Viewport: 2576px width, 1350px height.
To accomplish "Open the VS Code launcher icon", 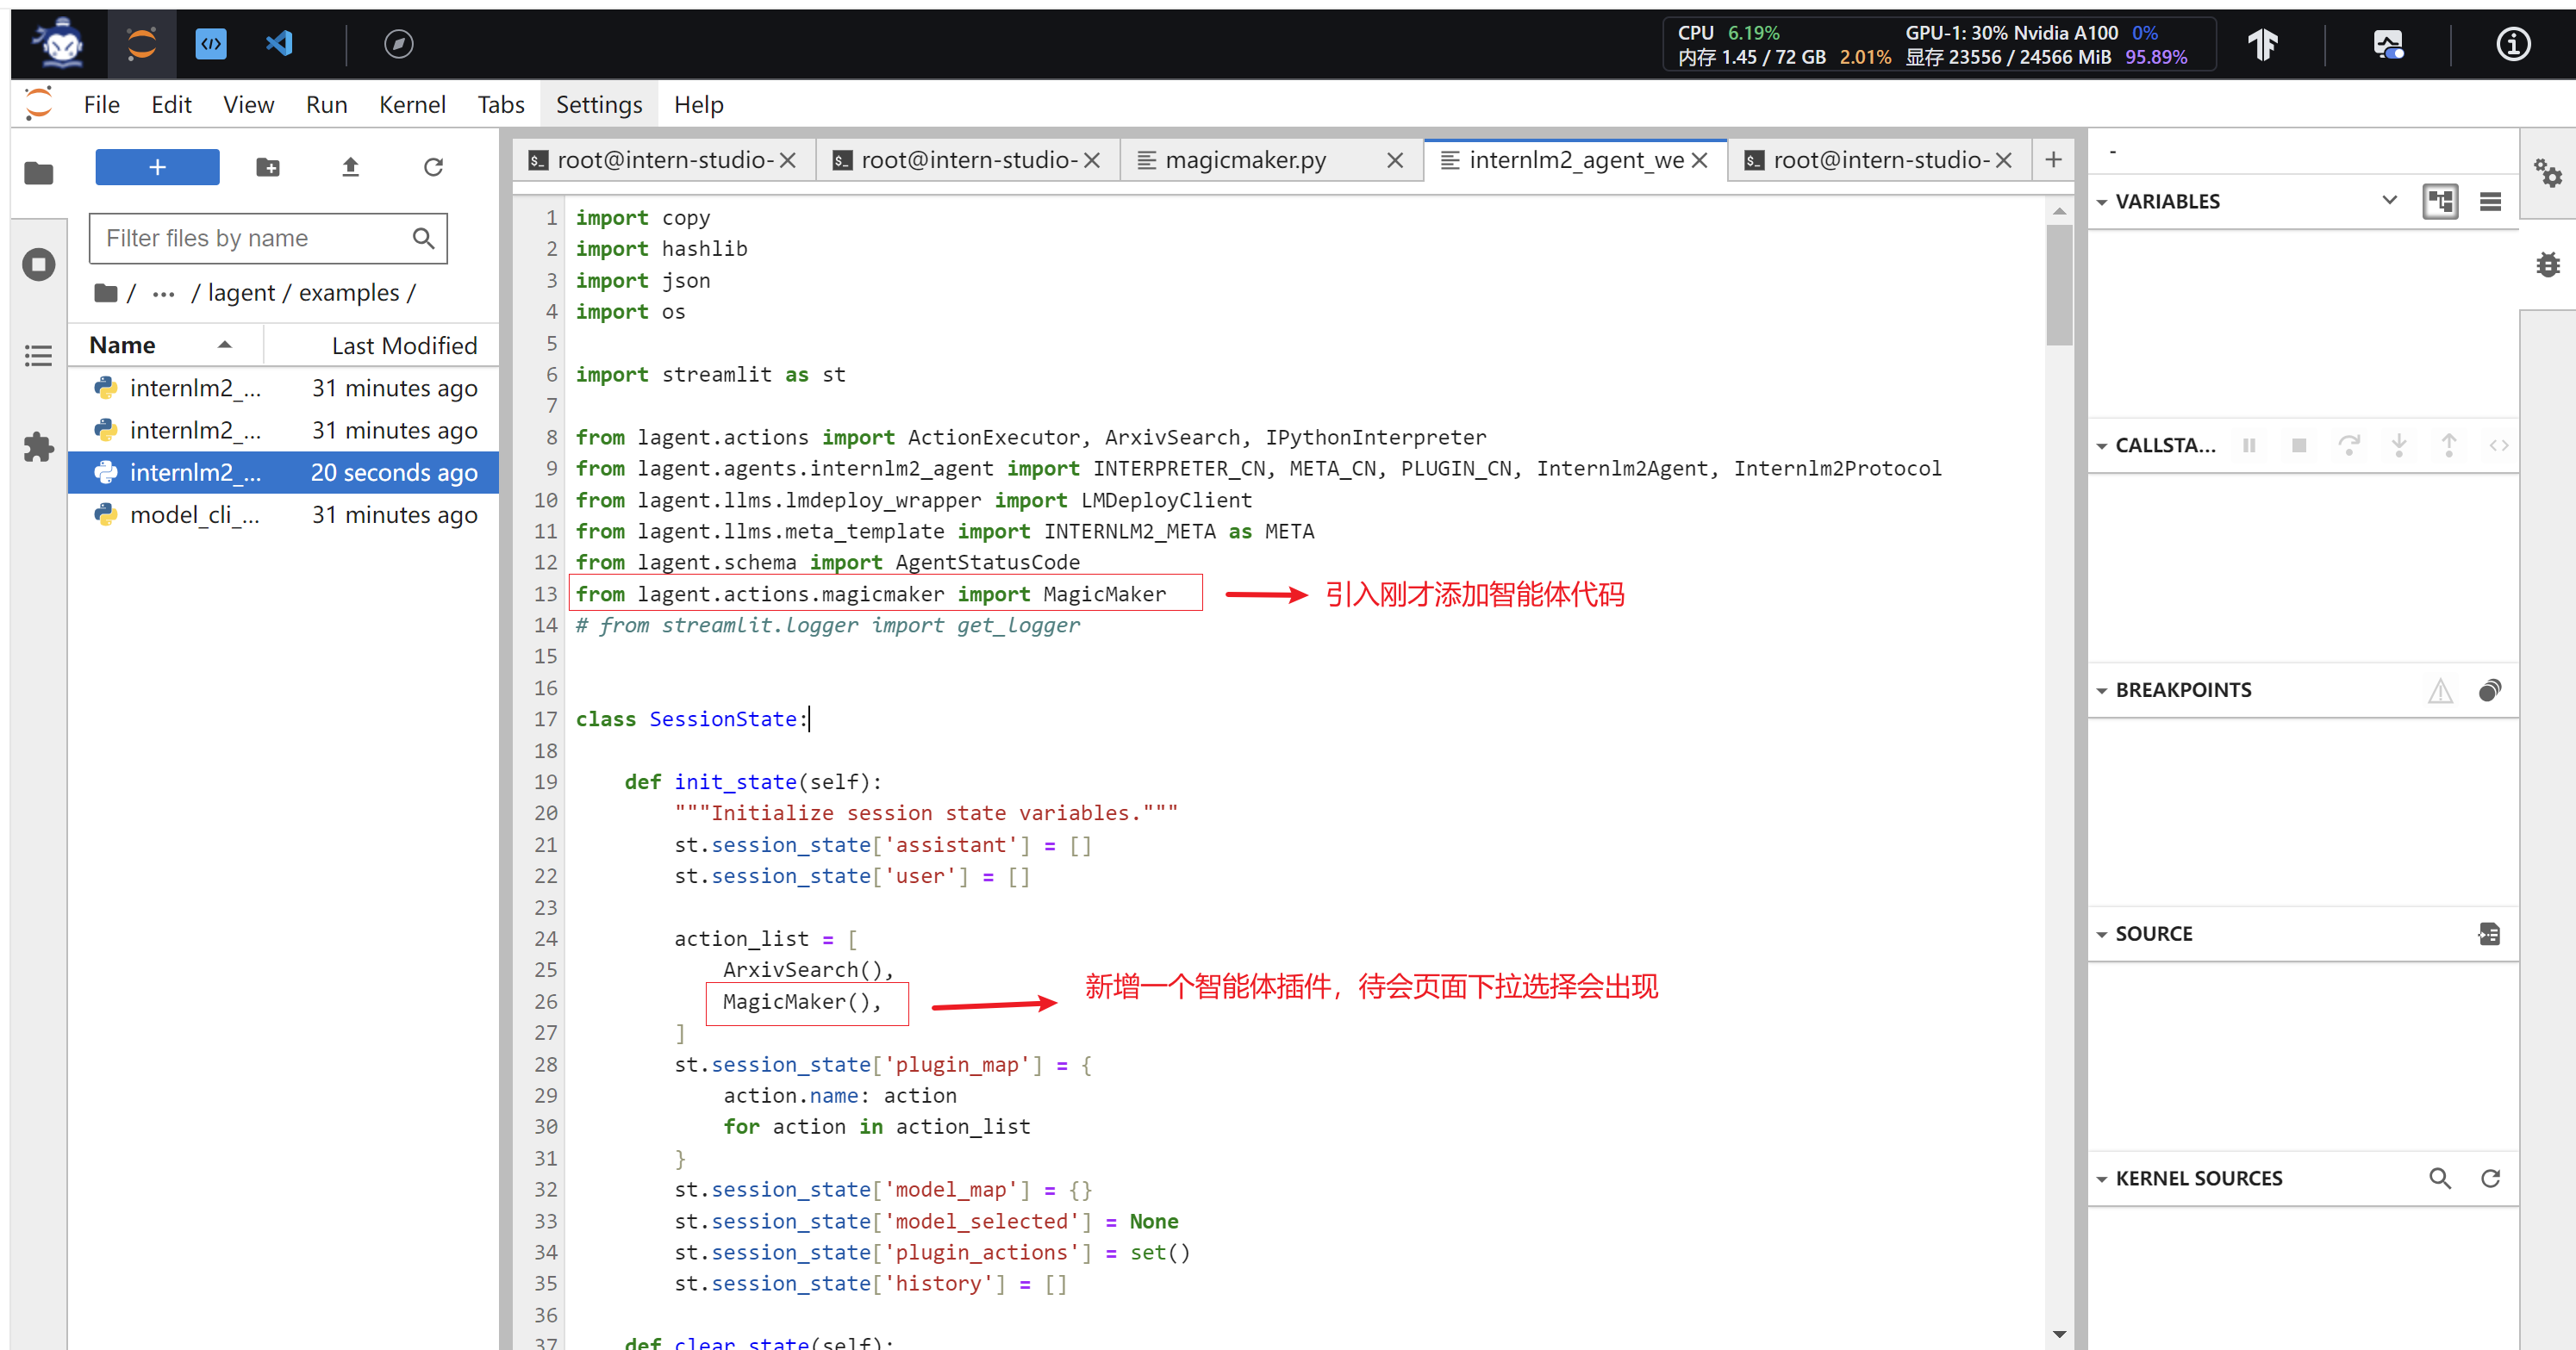I will tap(279, 43).
